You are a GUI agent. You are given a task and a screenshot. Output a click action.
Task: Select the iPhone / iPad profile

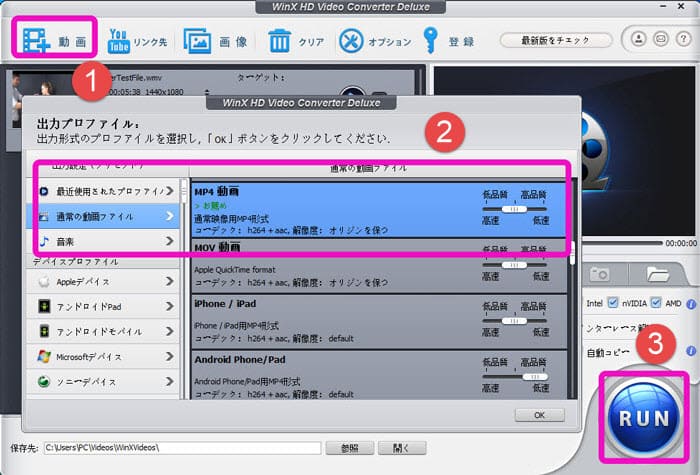379,321
